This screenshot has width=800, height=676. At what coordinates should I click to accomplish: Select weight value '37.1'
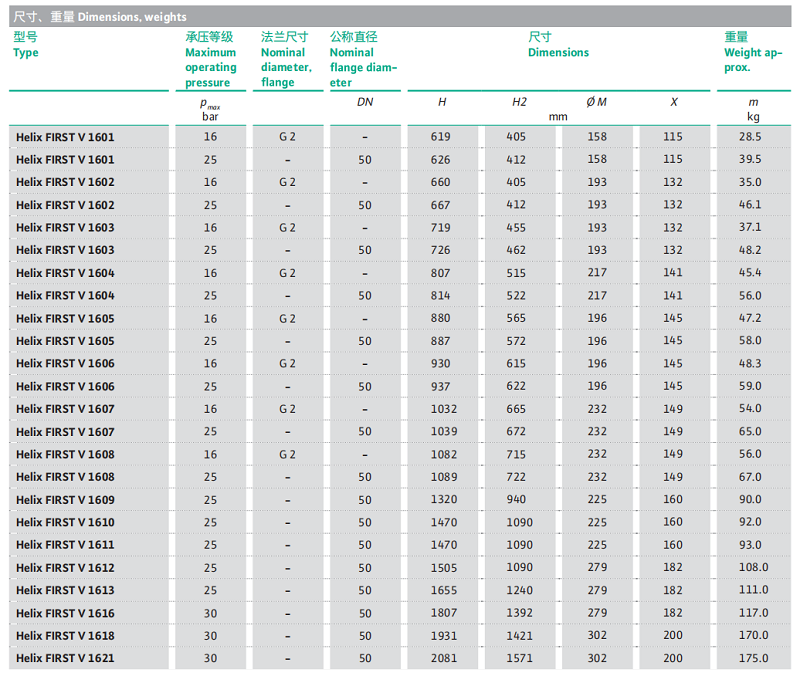(x=750, y=227)
